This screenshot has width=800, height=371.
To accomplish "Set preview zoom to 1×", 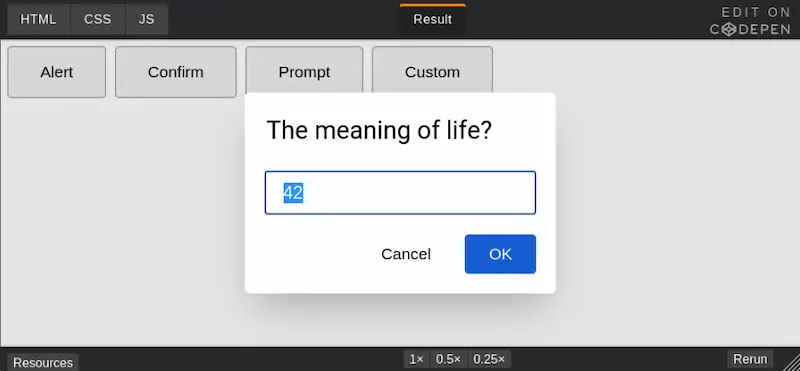I will [417, 359].
